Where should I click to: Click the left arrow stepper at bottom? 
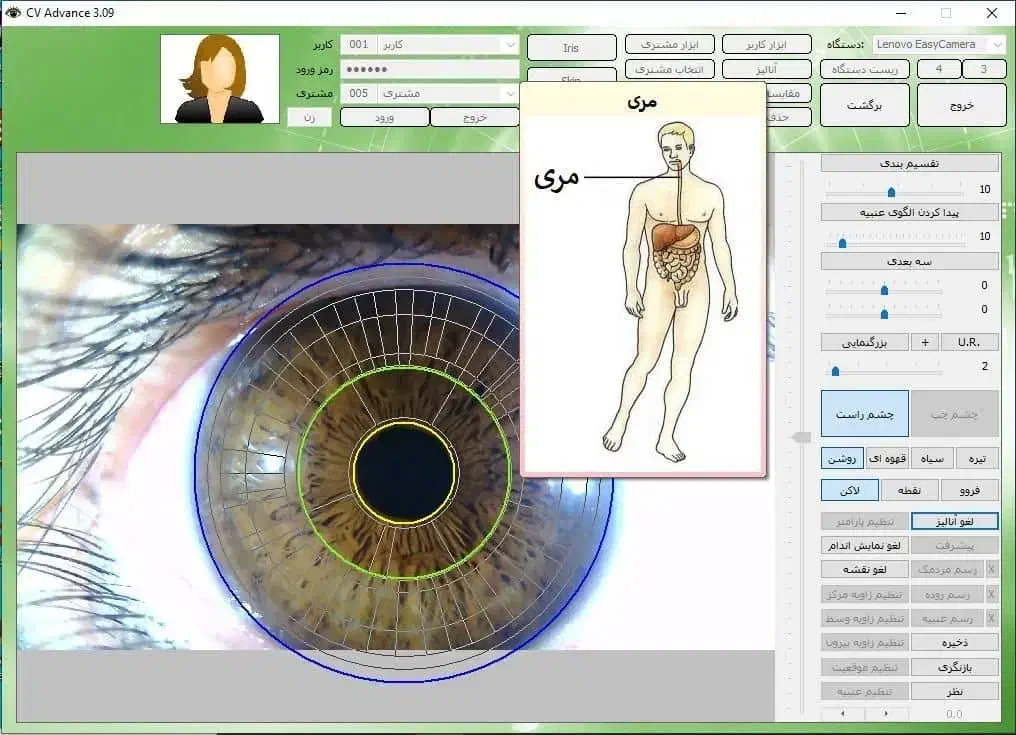[x=843, y=714]
